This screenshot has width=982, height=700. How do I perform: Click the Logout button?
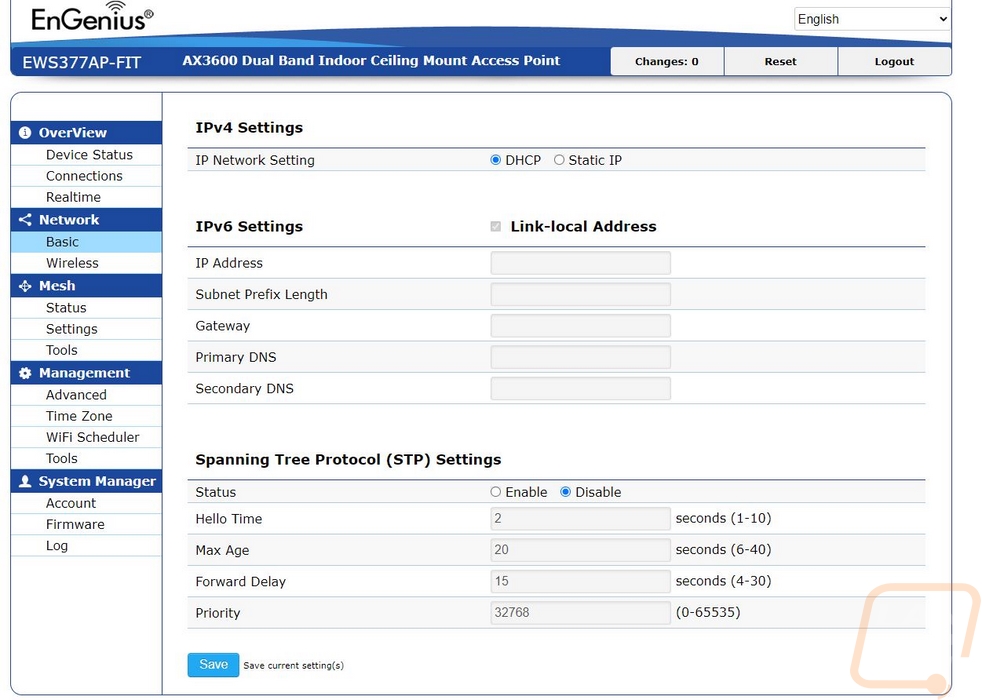click(x=894, y=62)
